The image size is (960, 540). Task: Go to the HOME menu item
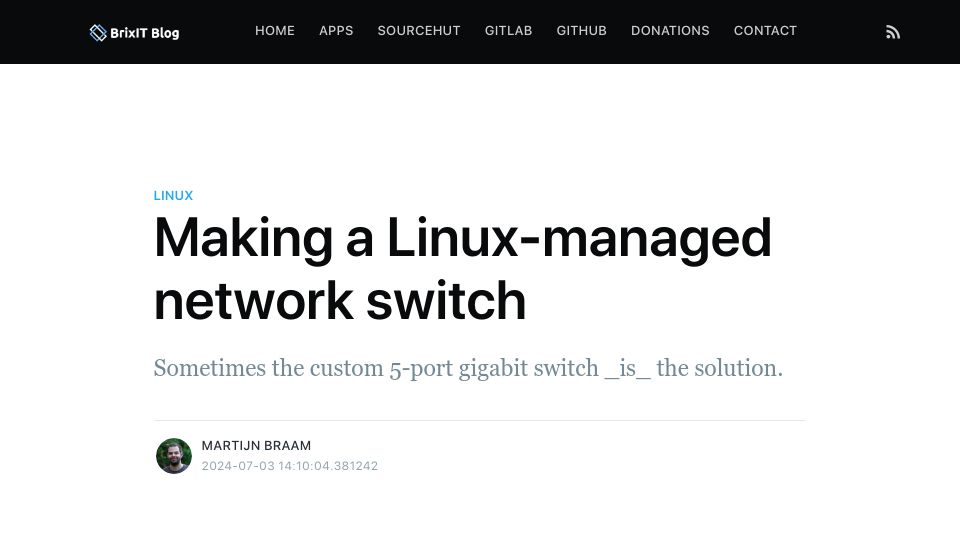275,31
